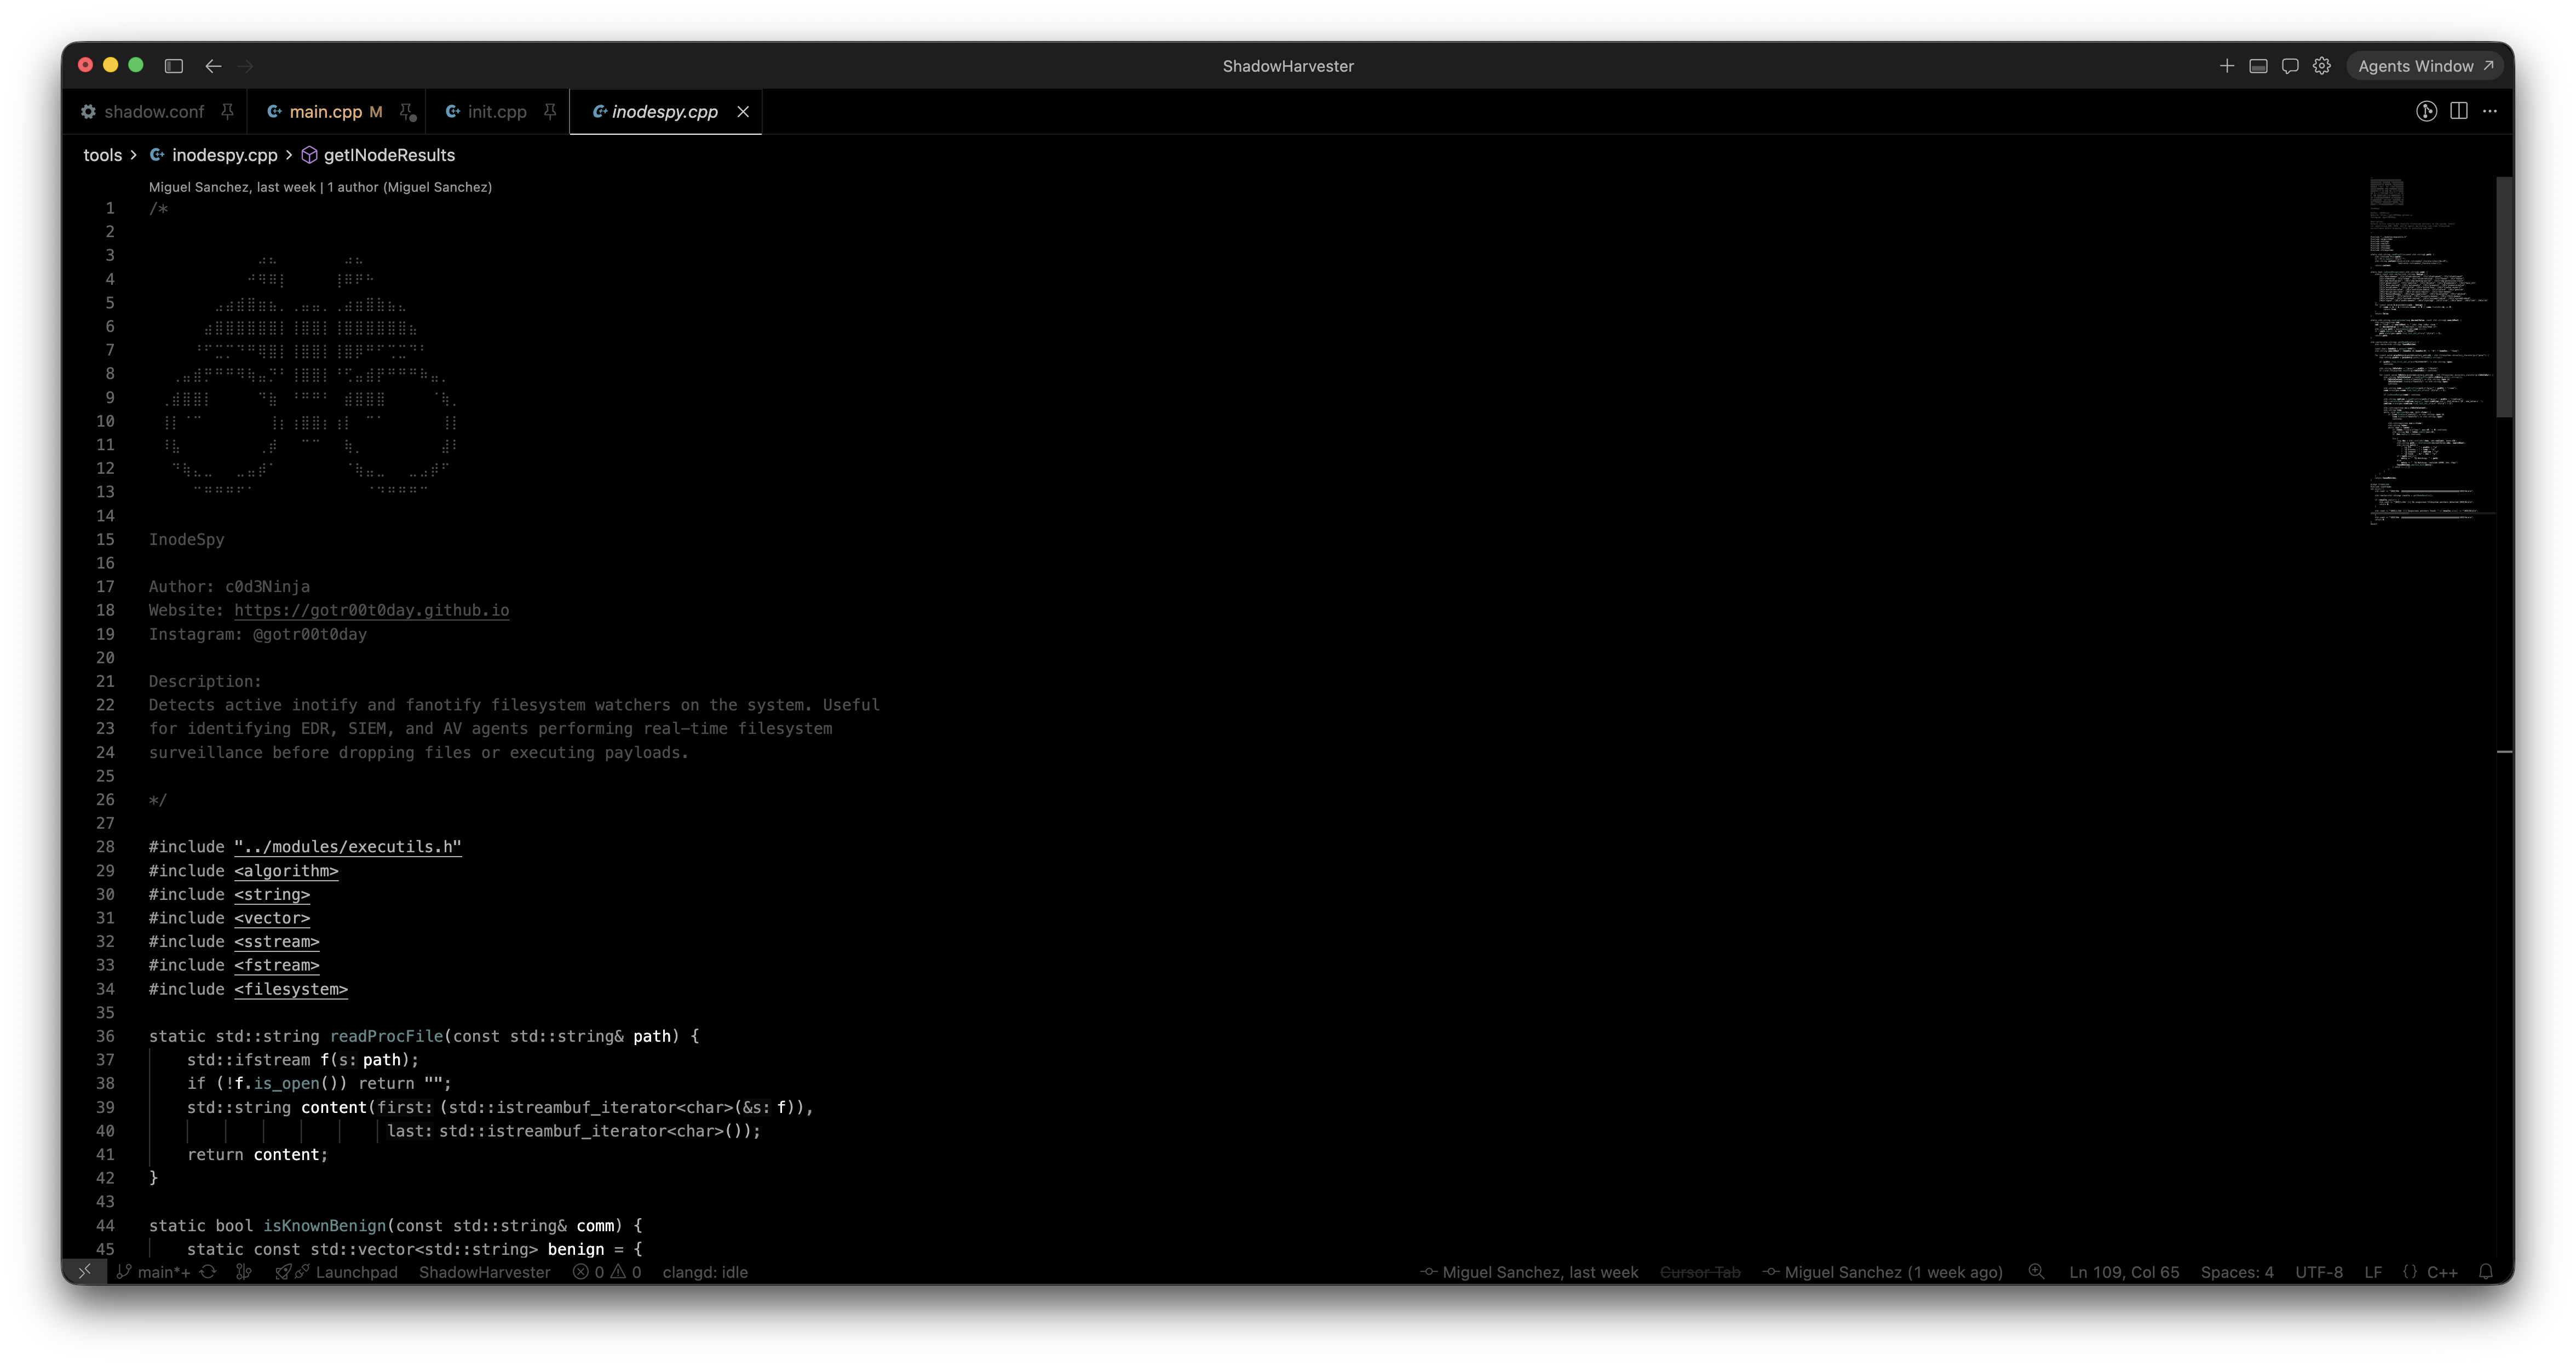Change the UTF-8 file encoding

tap(2319, 1272)
